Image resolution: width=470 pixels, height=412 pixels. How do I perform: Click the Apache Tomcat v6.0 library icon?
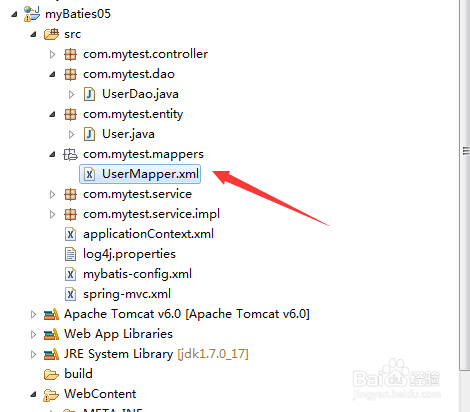[x=51, y=314]
